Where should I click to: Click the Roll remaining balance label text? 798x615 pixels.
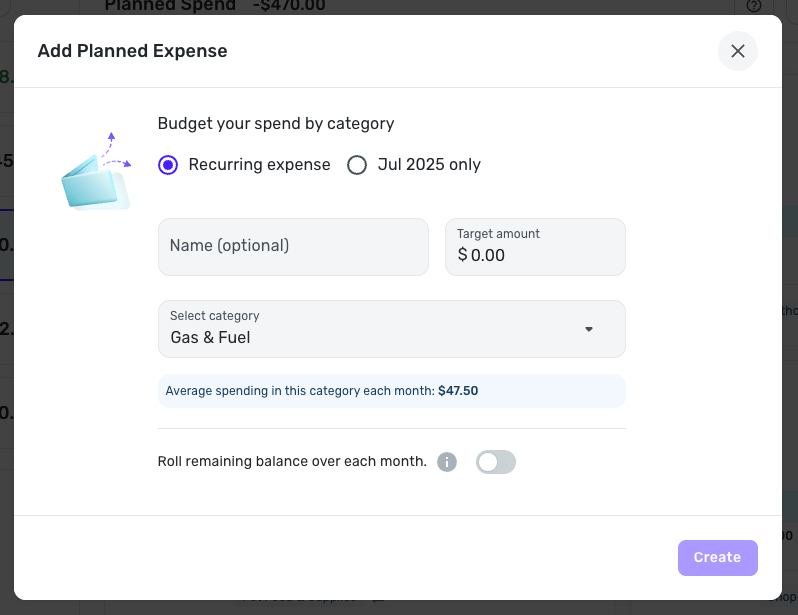coord(292,462)
